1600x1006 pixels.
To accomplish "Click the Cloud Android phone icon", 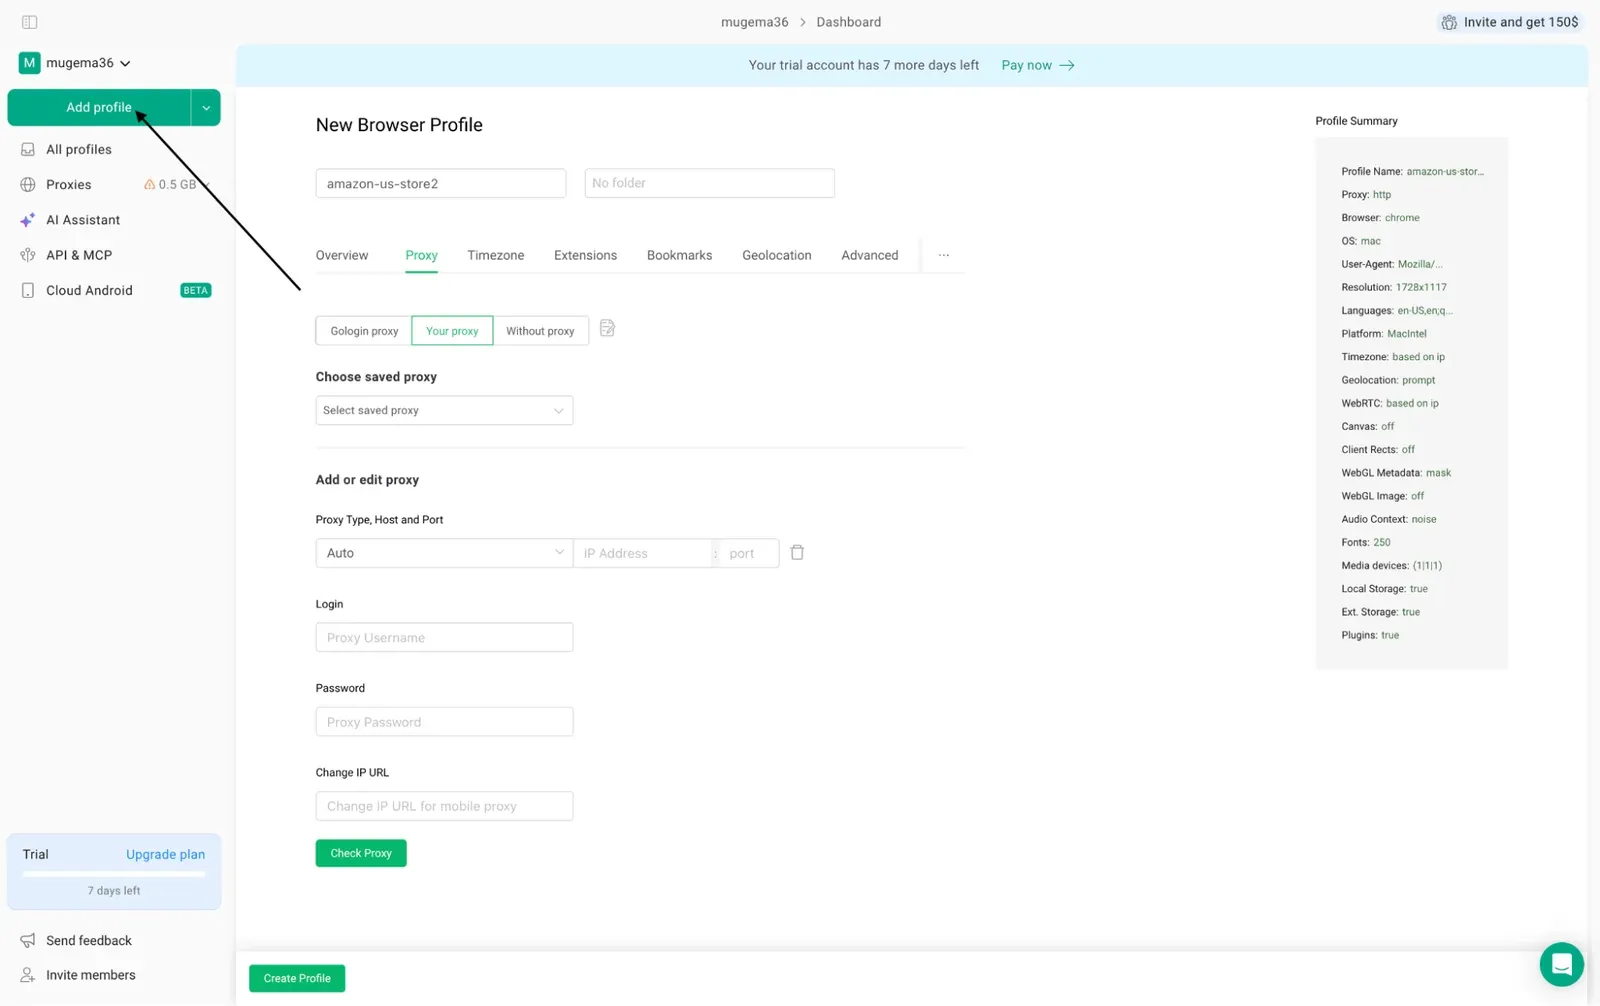I will pos(28,291).
